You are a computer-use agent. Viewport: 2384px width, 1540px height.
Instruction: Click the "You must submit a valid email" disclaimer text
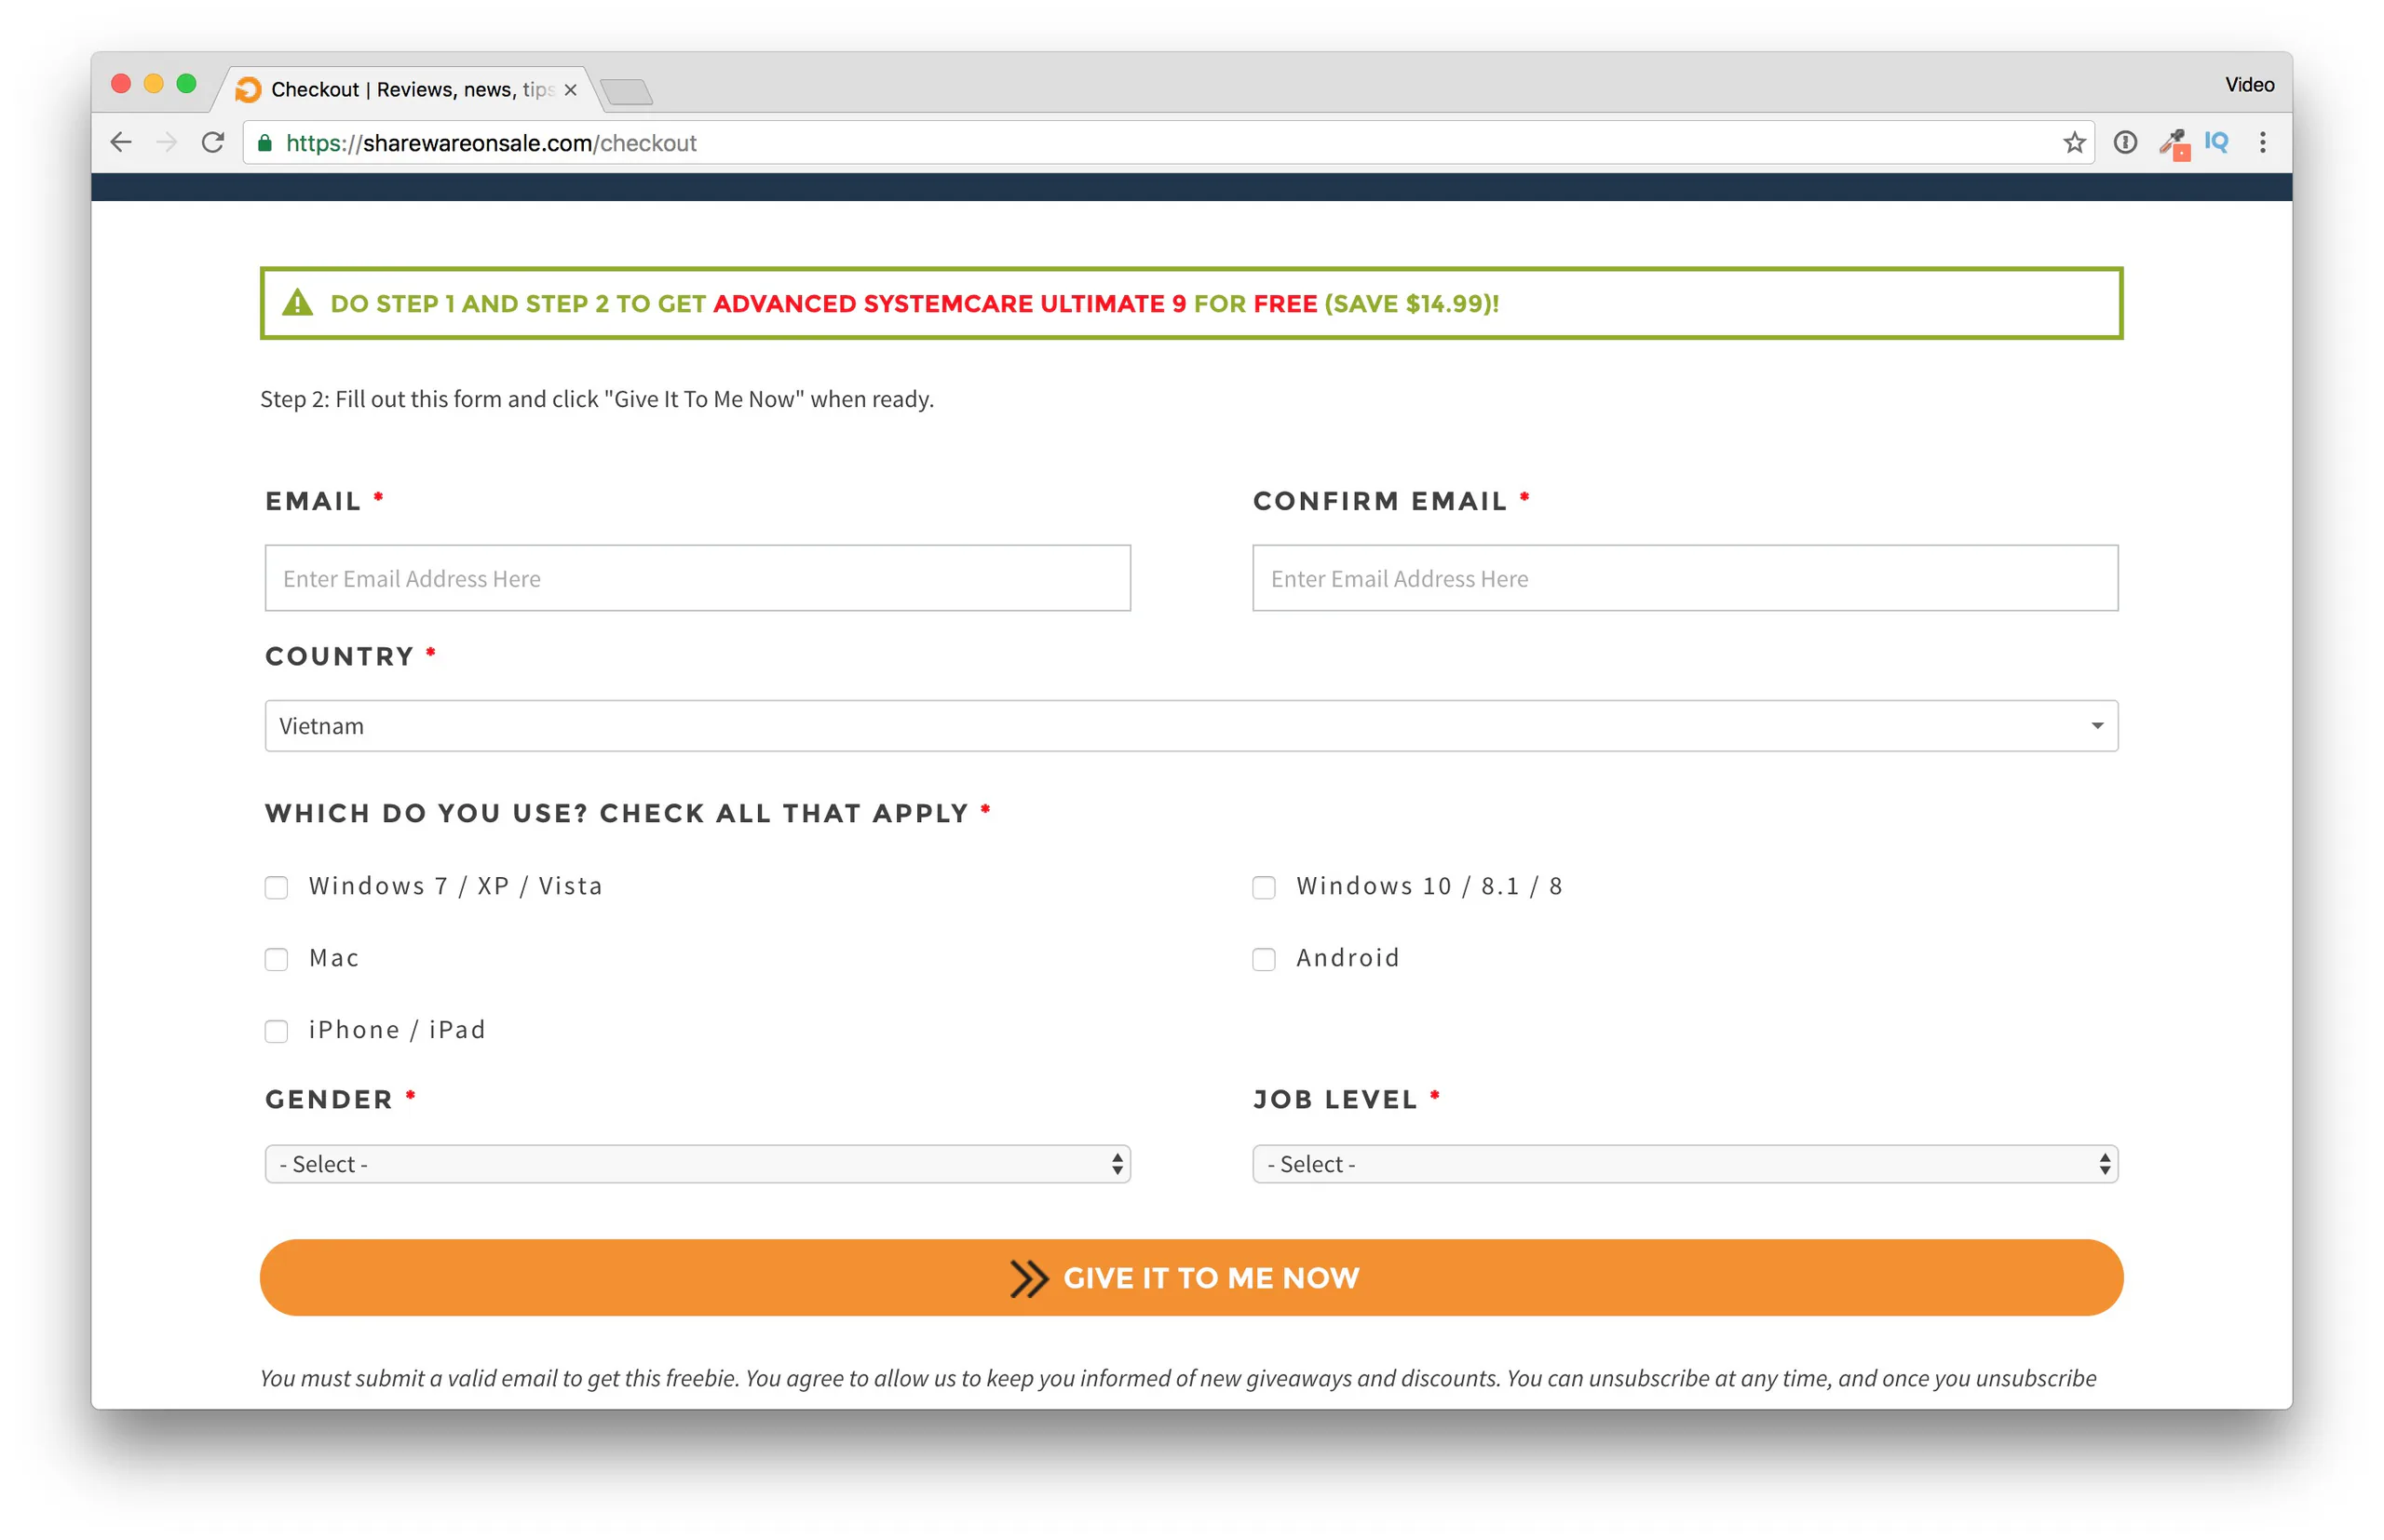coord(1178,1378)
